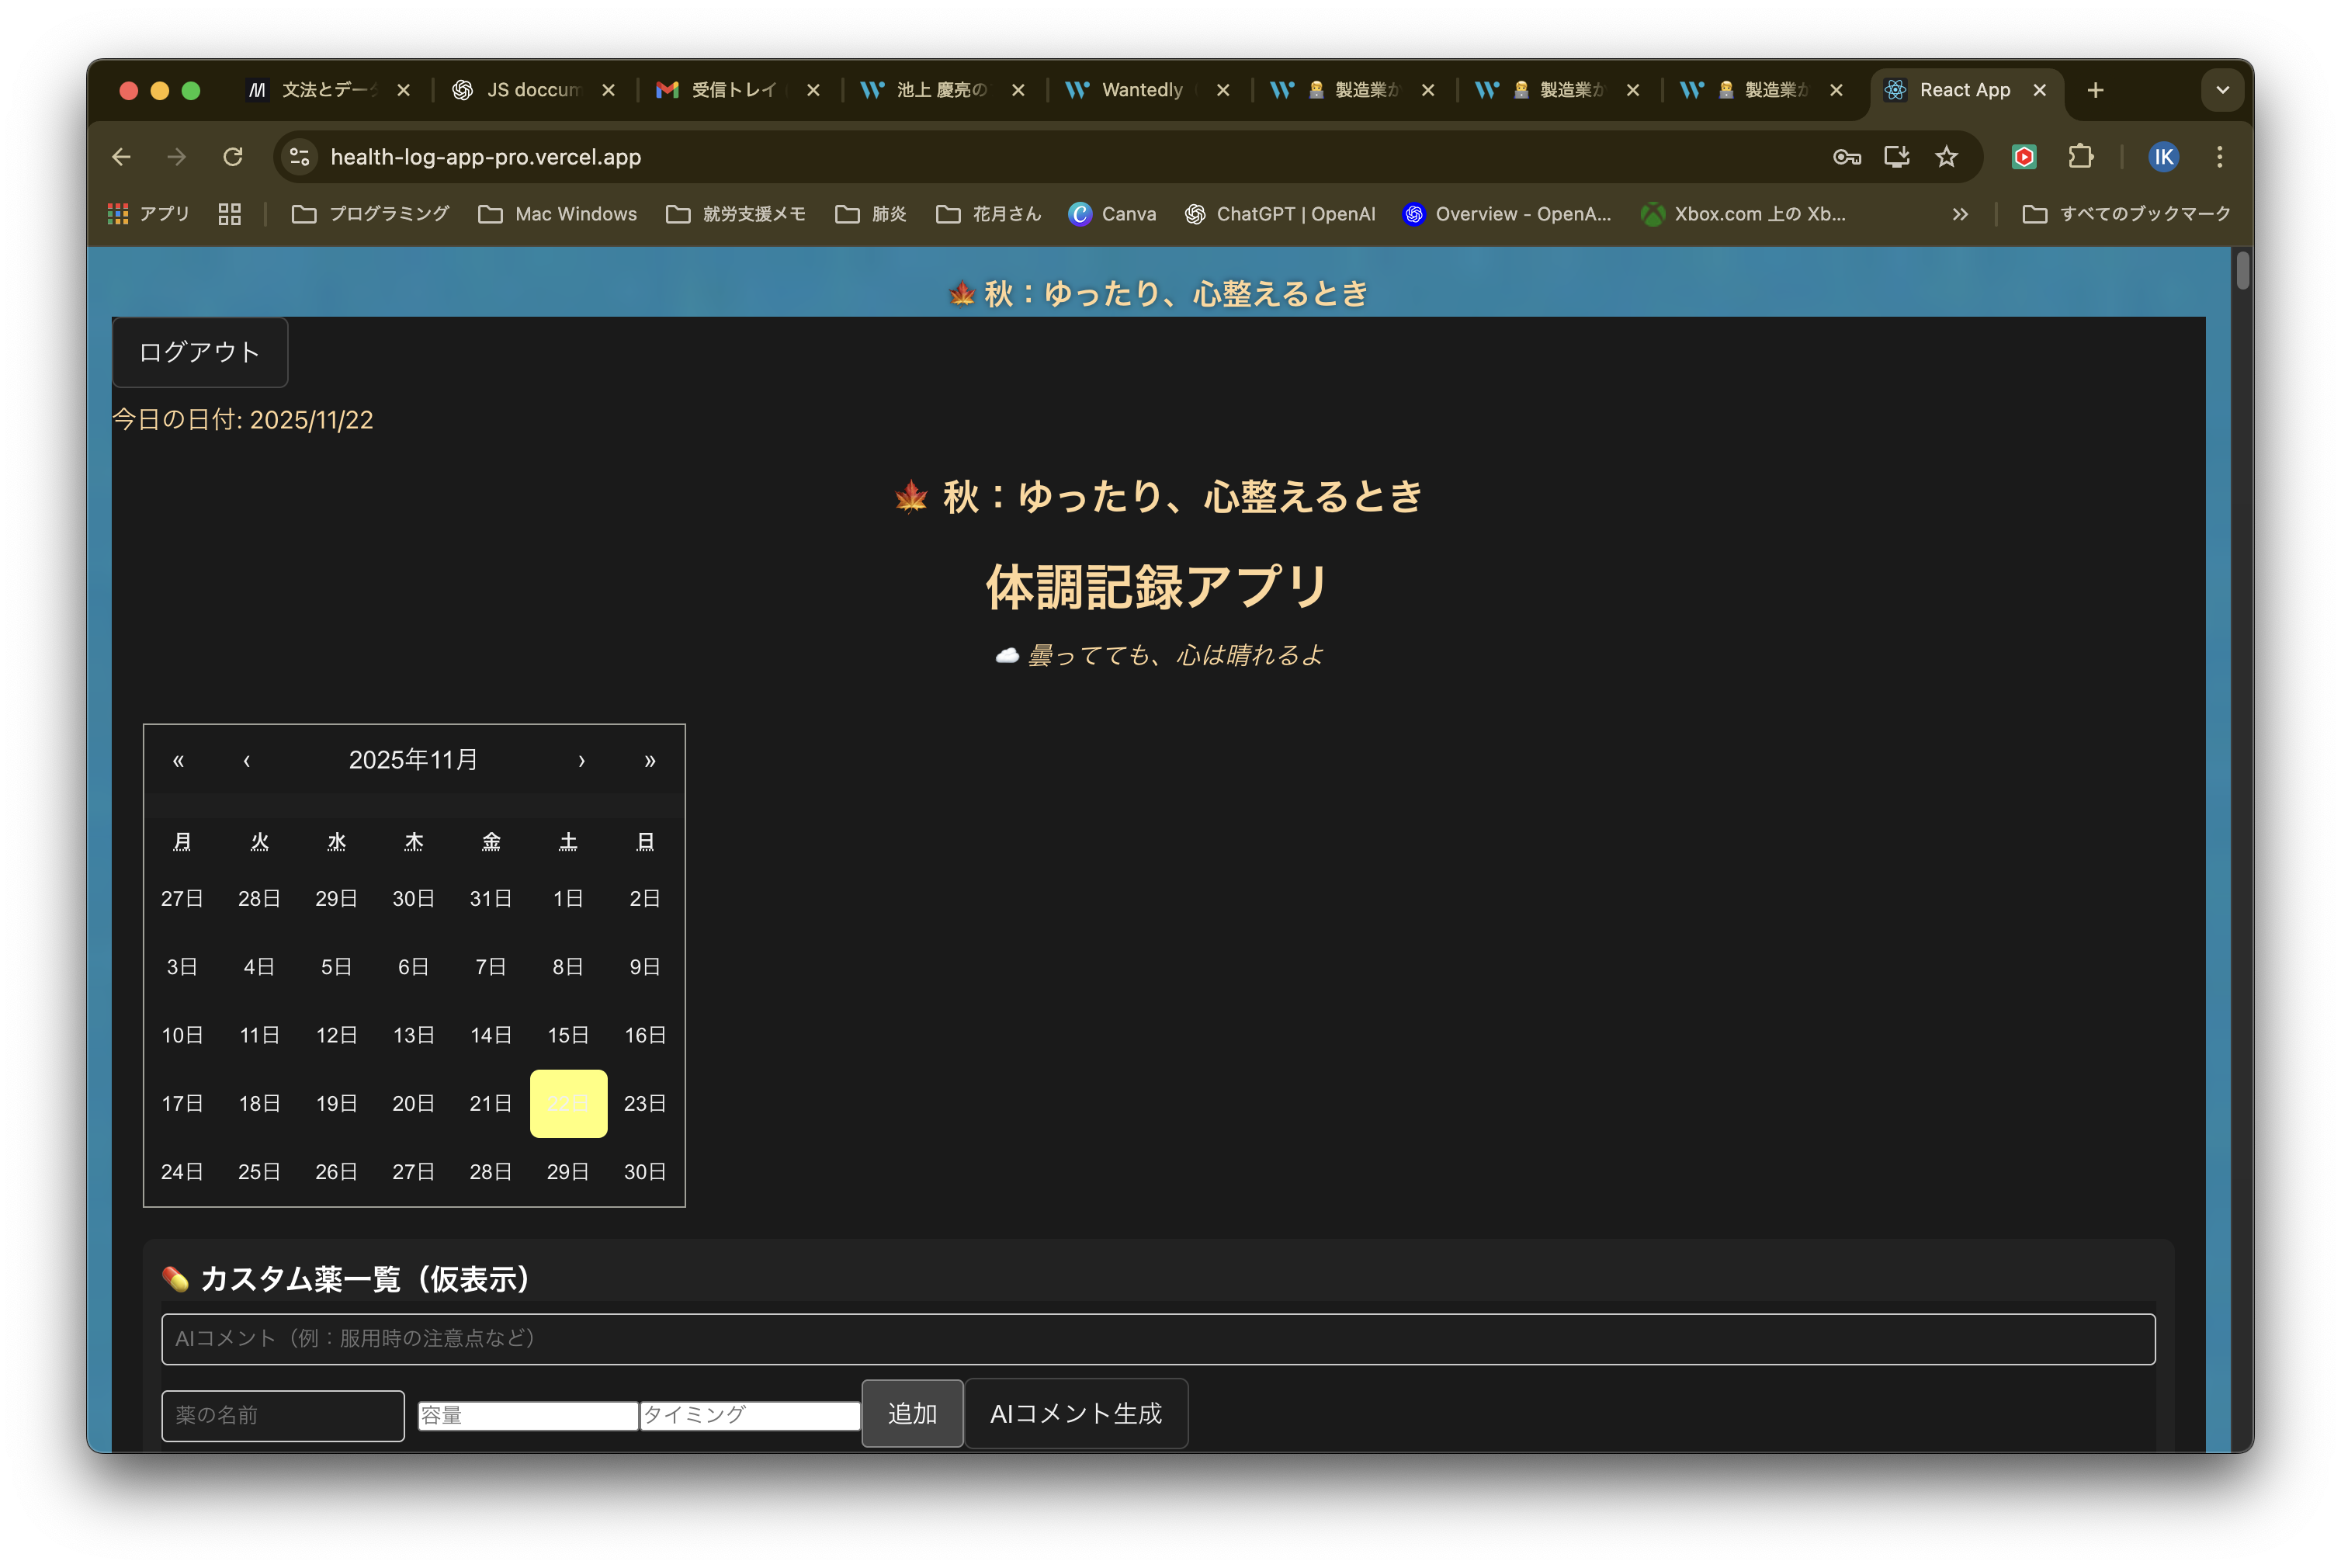Click the password key icon in address bar

(1846, 156)
